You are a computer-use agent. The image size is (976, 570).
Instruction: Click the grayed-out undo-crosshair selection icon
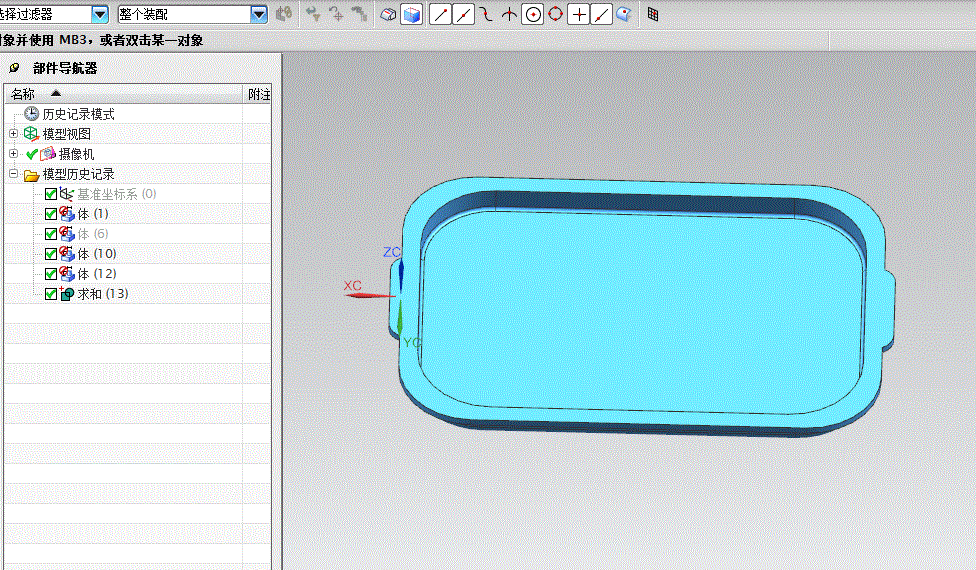click(x=337, y=14)
